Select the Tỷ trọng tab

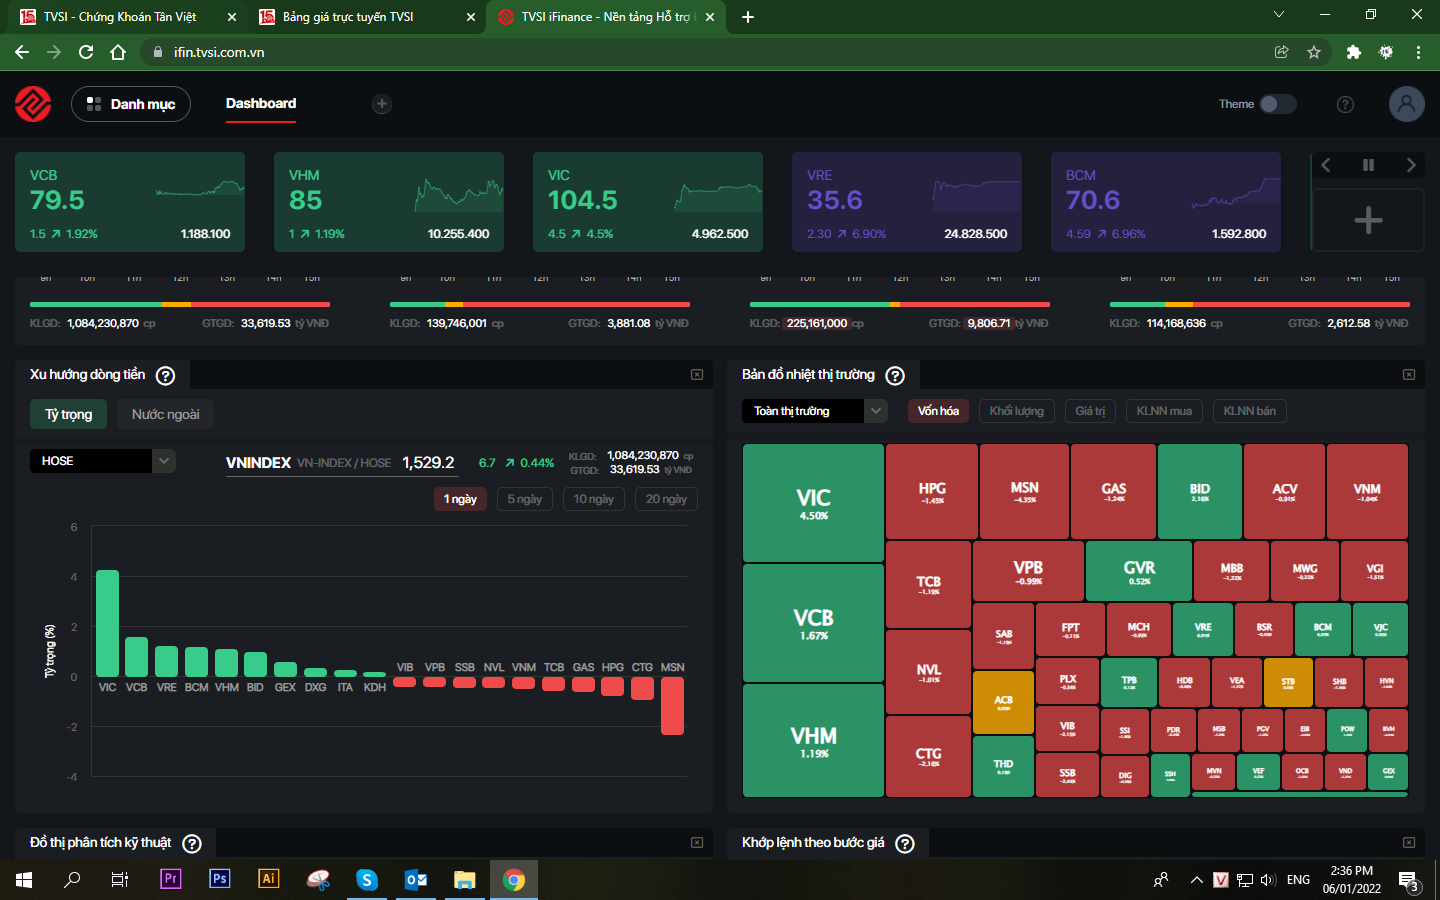pyautogui.click(x=69, y=415)
